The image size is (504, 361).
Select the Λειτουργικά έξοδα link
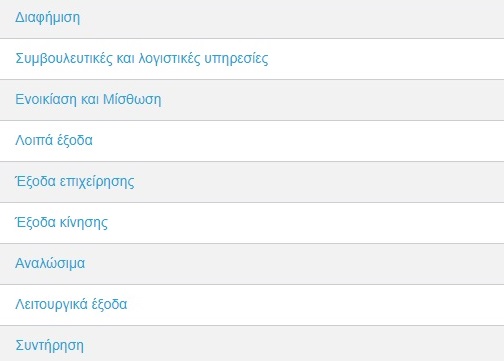[71, 305]
